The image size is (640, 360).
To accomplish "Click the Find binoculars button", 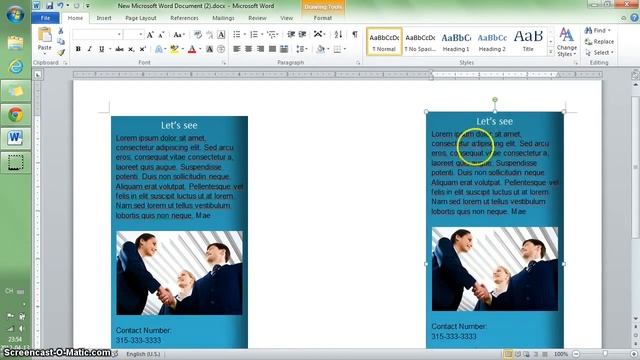I will pos(597,31).
